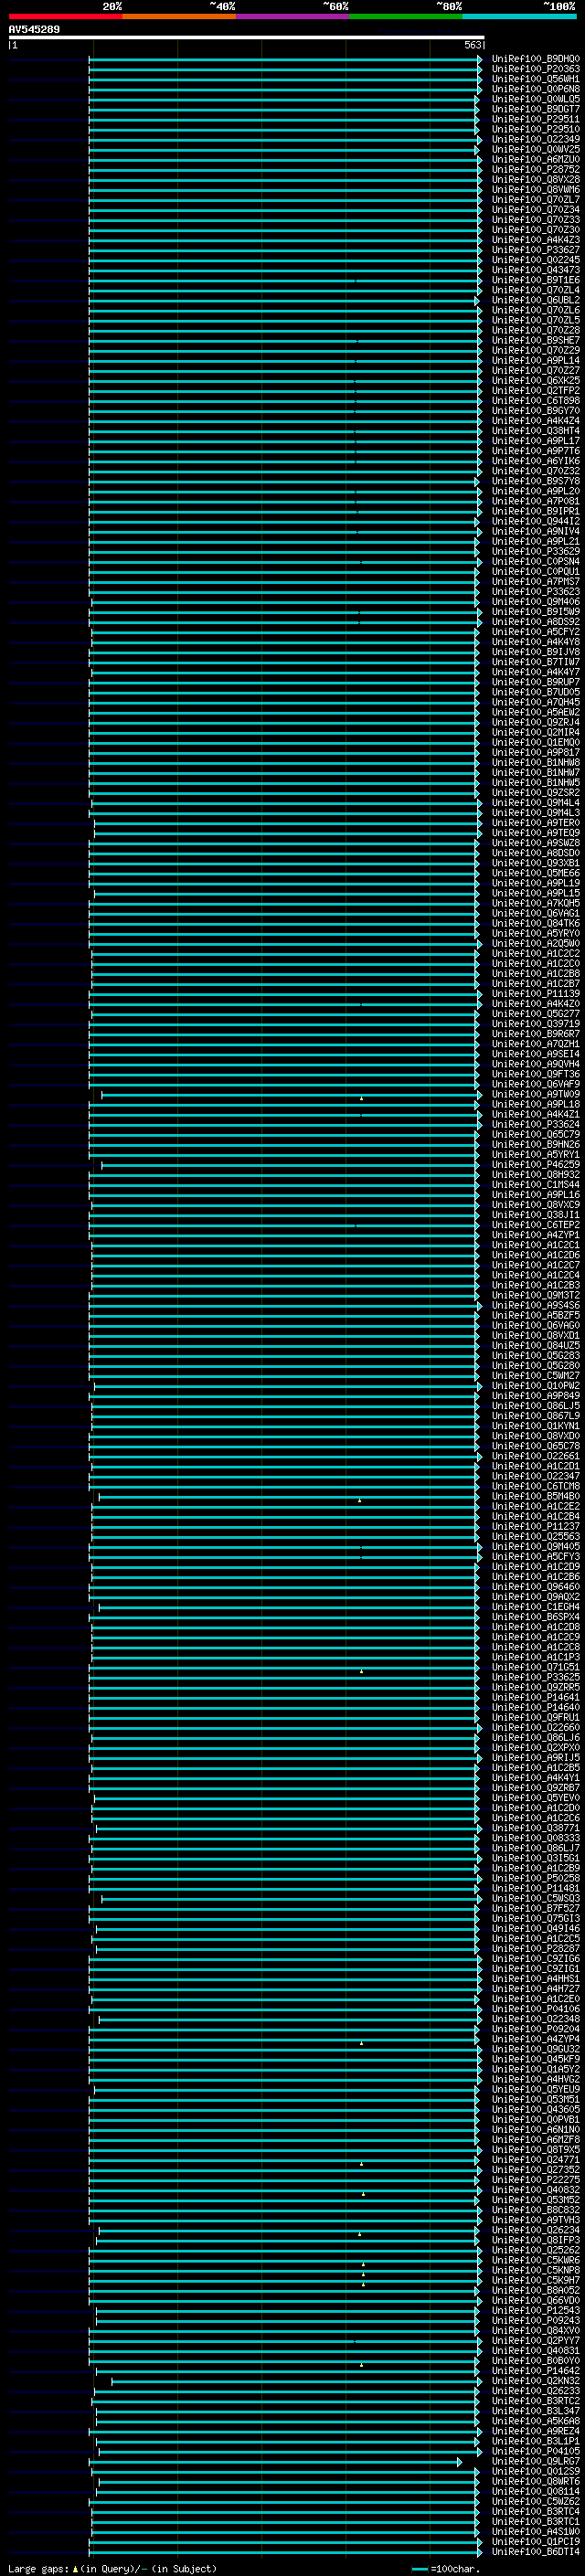Open hit UniRef100_B9DHQ0

[535, 59]
